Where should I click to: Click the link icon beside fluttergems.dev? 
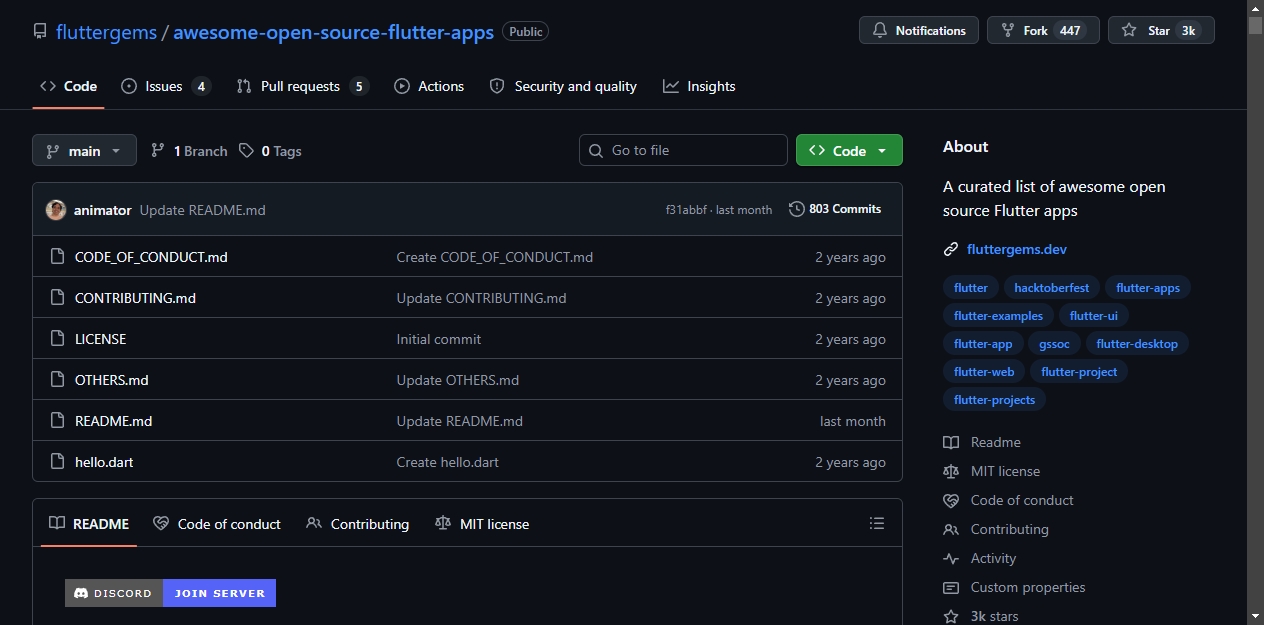click(951, 249)
